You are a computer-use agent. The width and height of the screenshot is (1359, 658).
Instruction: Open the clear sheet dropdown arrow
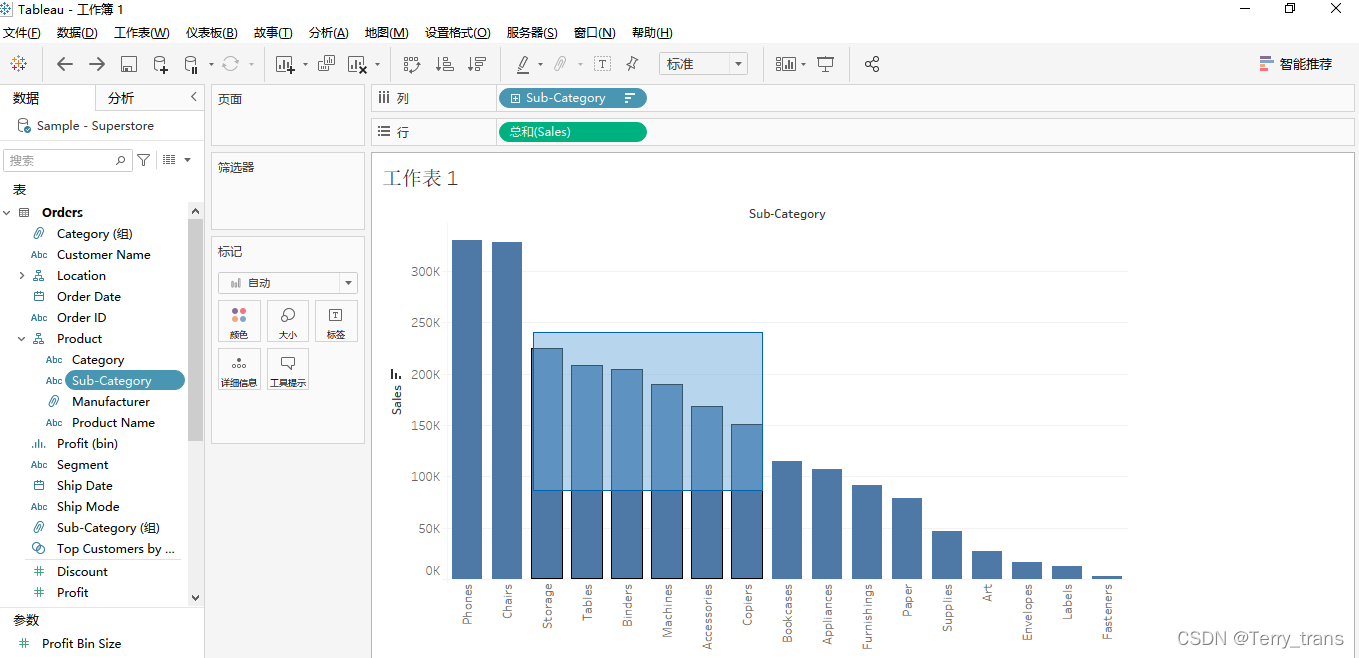click(x=377, y=65)
